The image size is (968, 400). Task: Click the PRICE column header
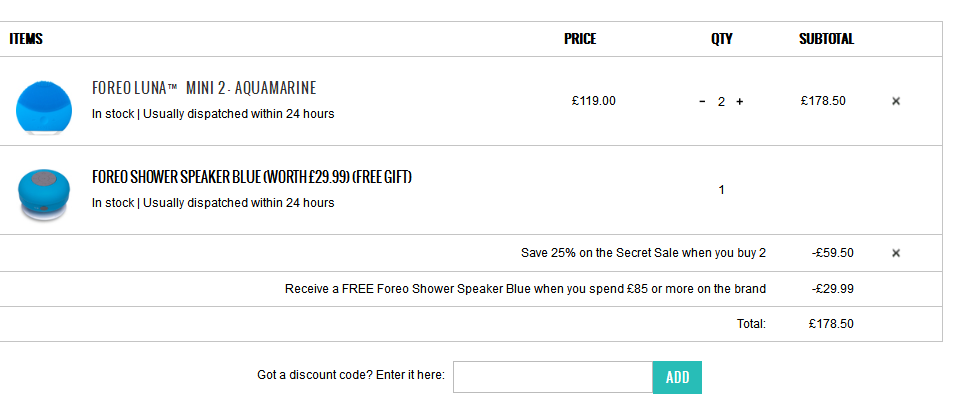580,39
